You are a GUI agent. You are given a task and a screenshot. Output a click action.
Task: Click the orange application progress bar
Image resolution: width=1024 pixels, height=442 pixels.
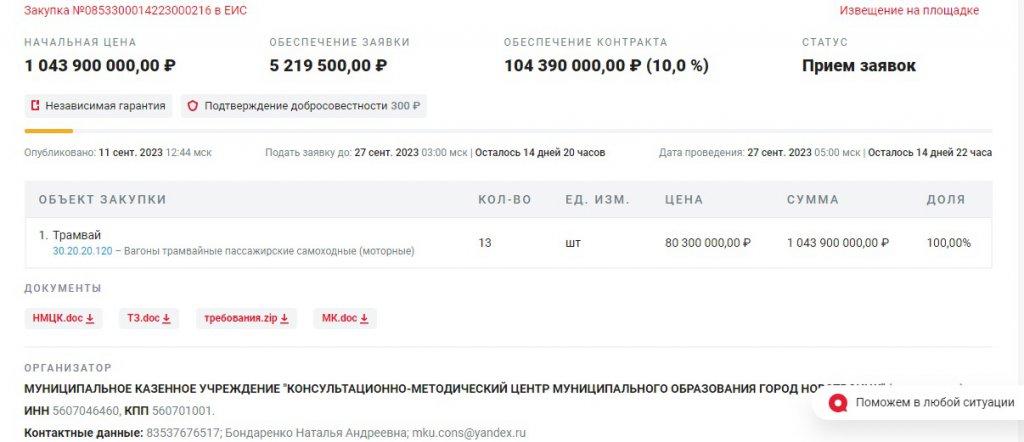pyautogui.click(x=48, y=131)
